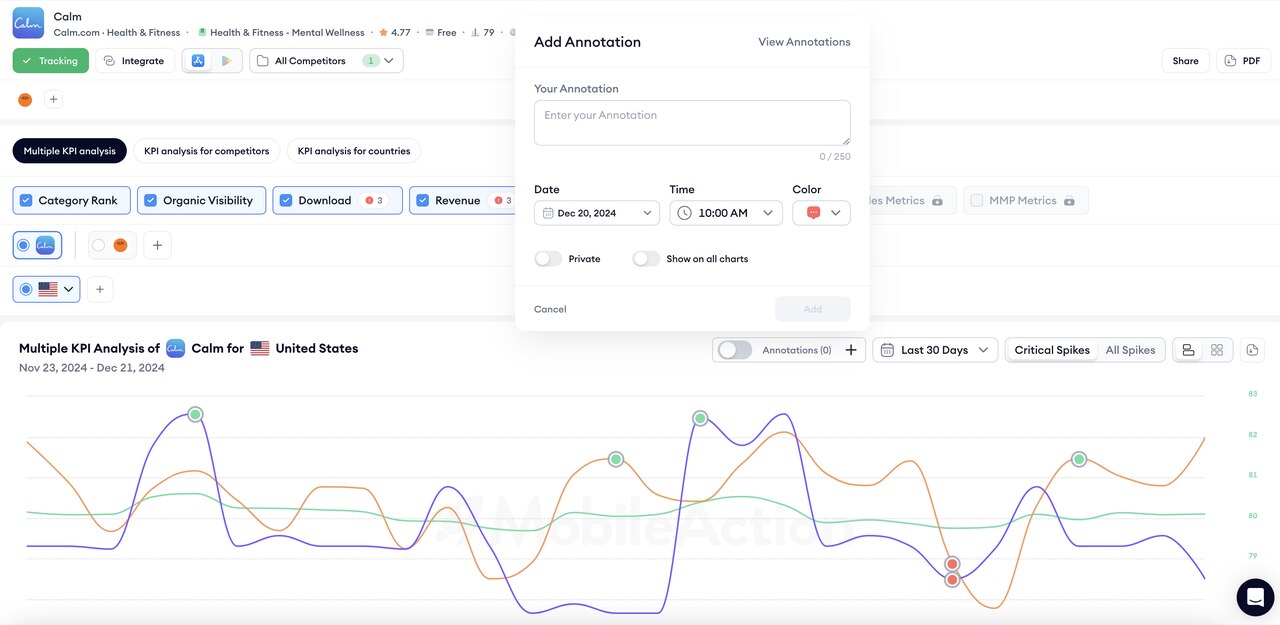The height and width of the screenshot is (625, 1280).
Task: Uncheck the Organic Visibility checkbox
Action: coord(151,200)
